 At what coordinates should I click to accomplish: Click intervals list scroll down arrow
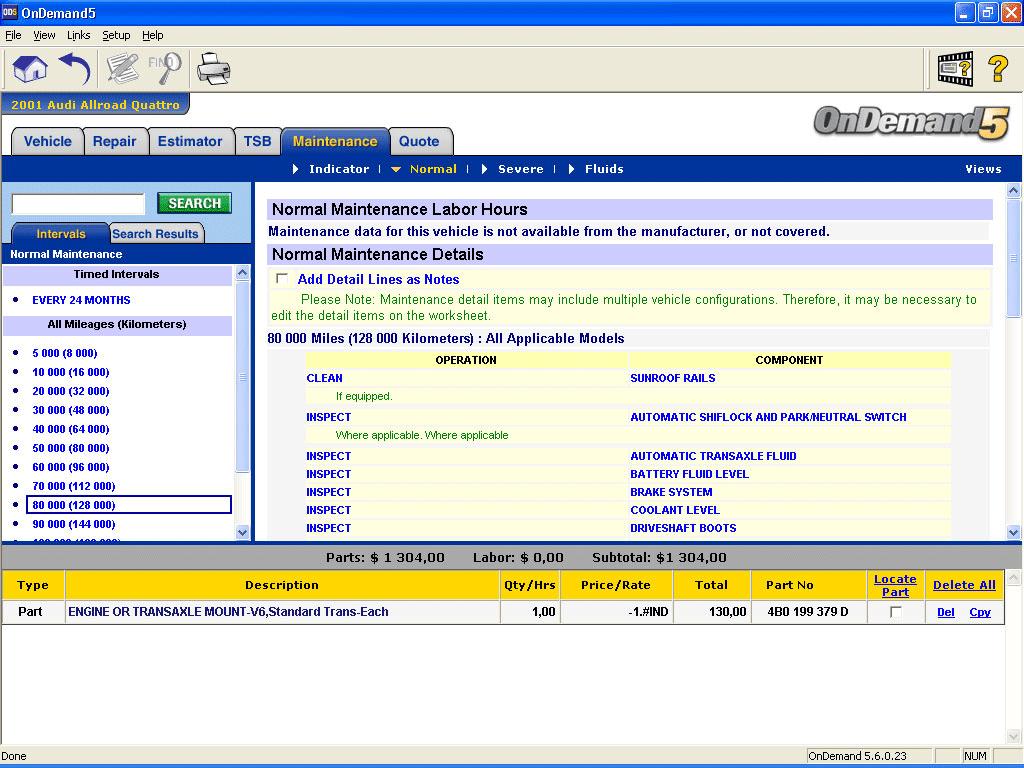point(242,532)
